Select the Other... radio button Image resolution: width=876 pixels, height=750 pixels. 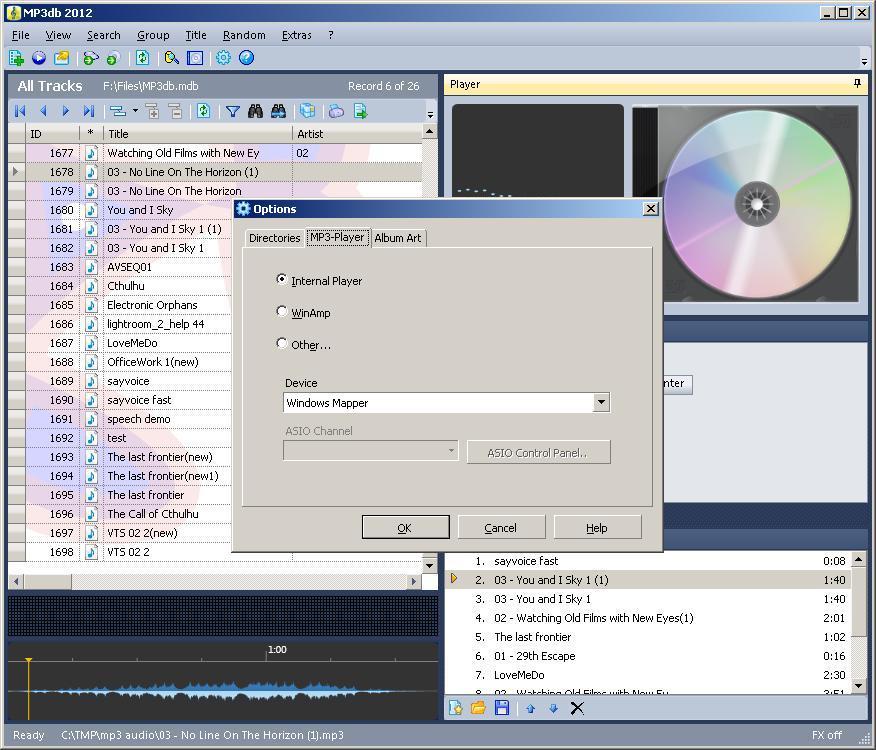(282, 343)
